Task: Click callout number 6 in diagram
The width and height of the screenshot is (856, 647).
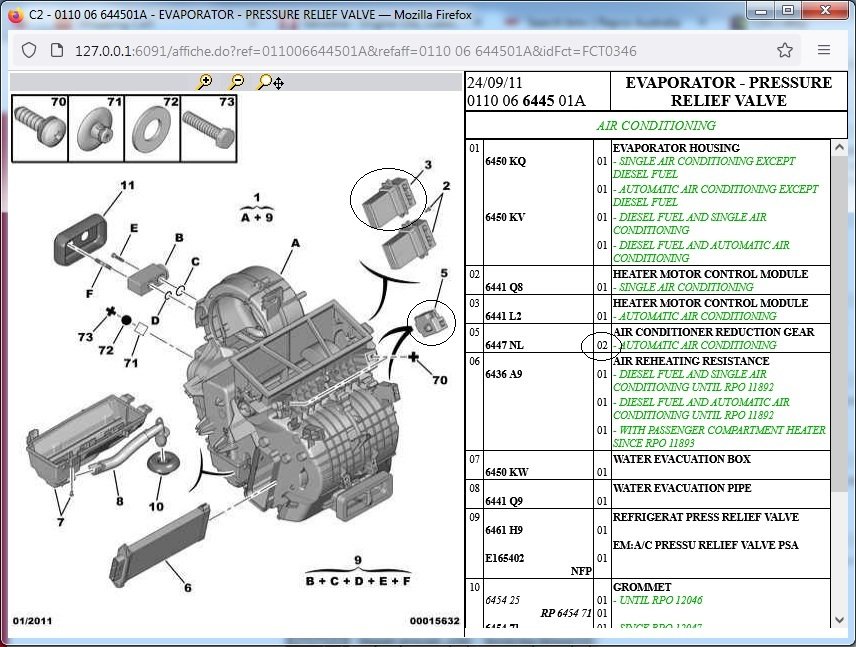Action: pos(187,587)
